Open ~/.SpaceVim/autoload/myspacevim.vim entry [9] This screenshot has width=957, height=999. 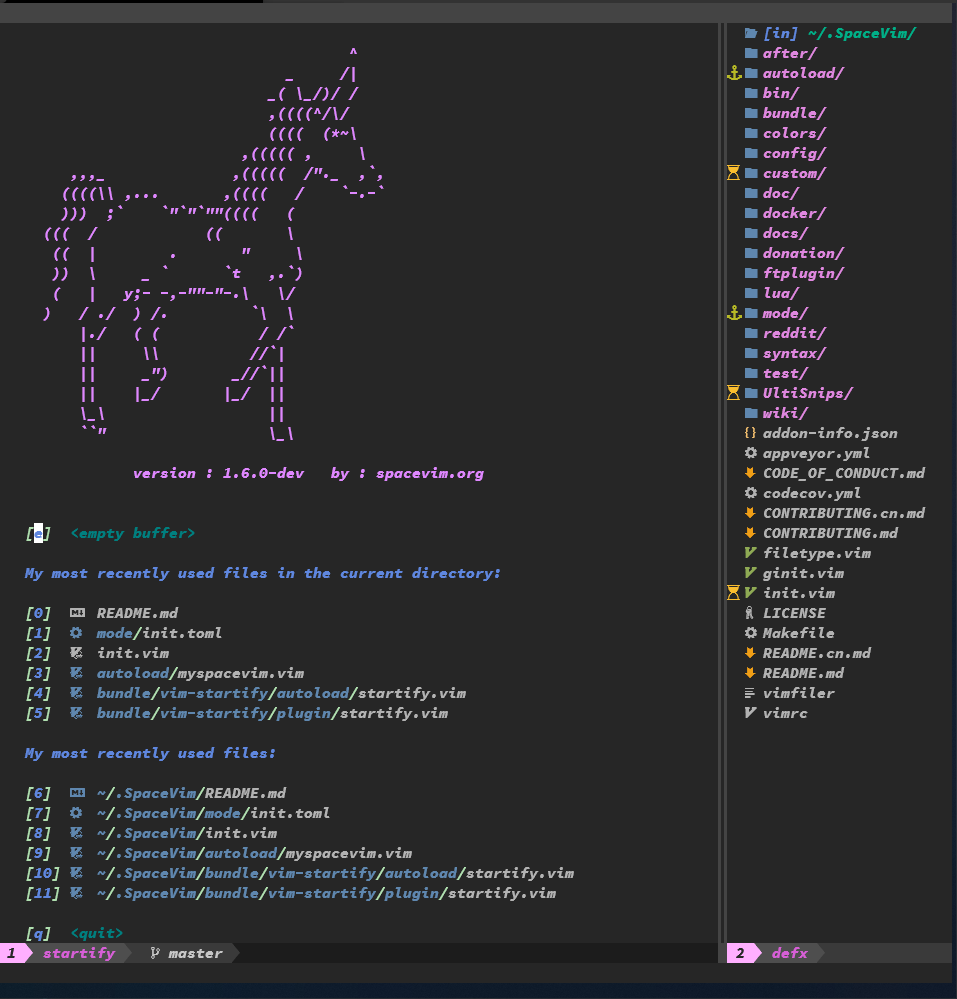254,853
